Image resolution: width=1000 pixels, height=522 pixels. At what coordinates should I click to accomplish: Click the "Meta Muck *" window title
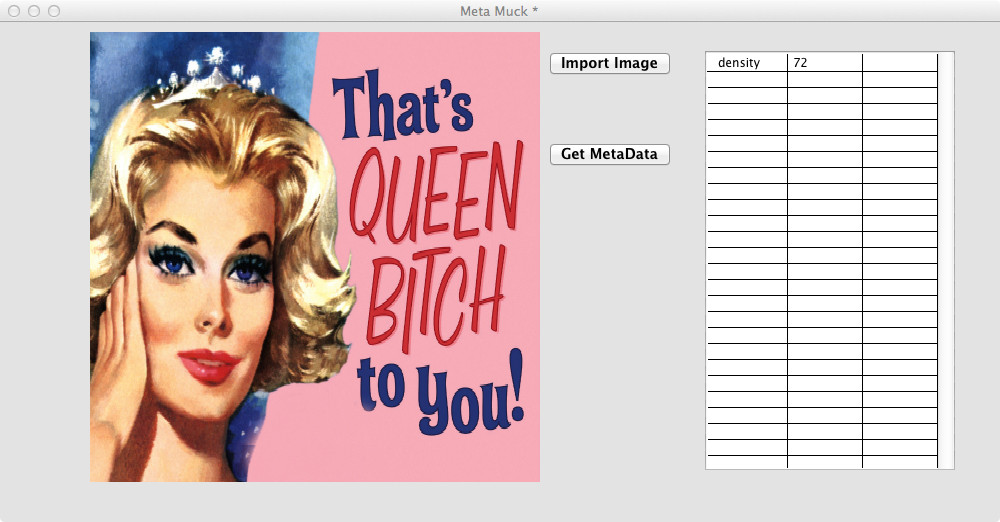point(500,11)
